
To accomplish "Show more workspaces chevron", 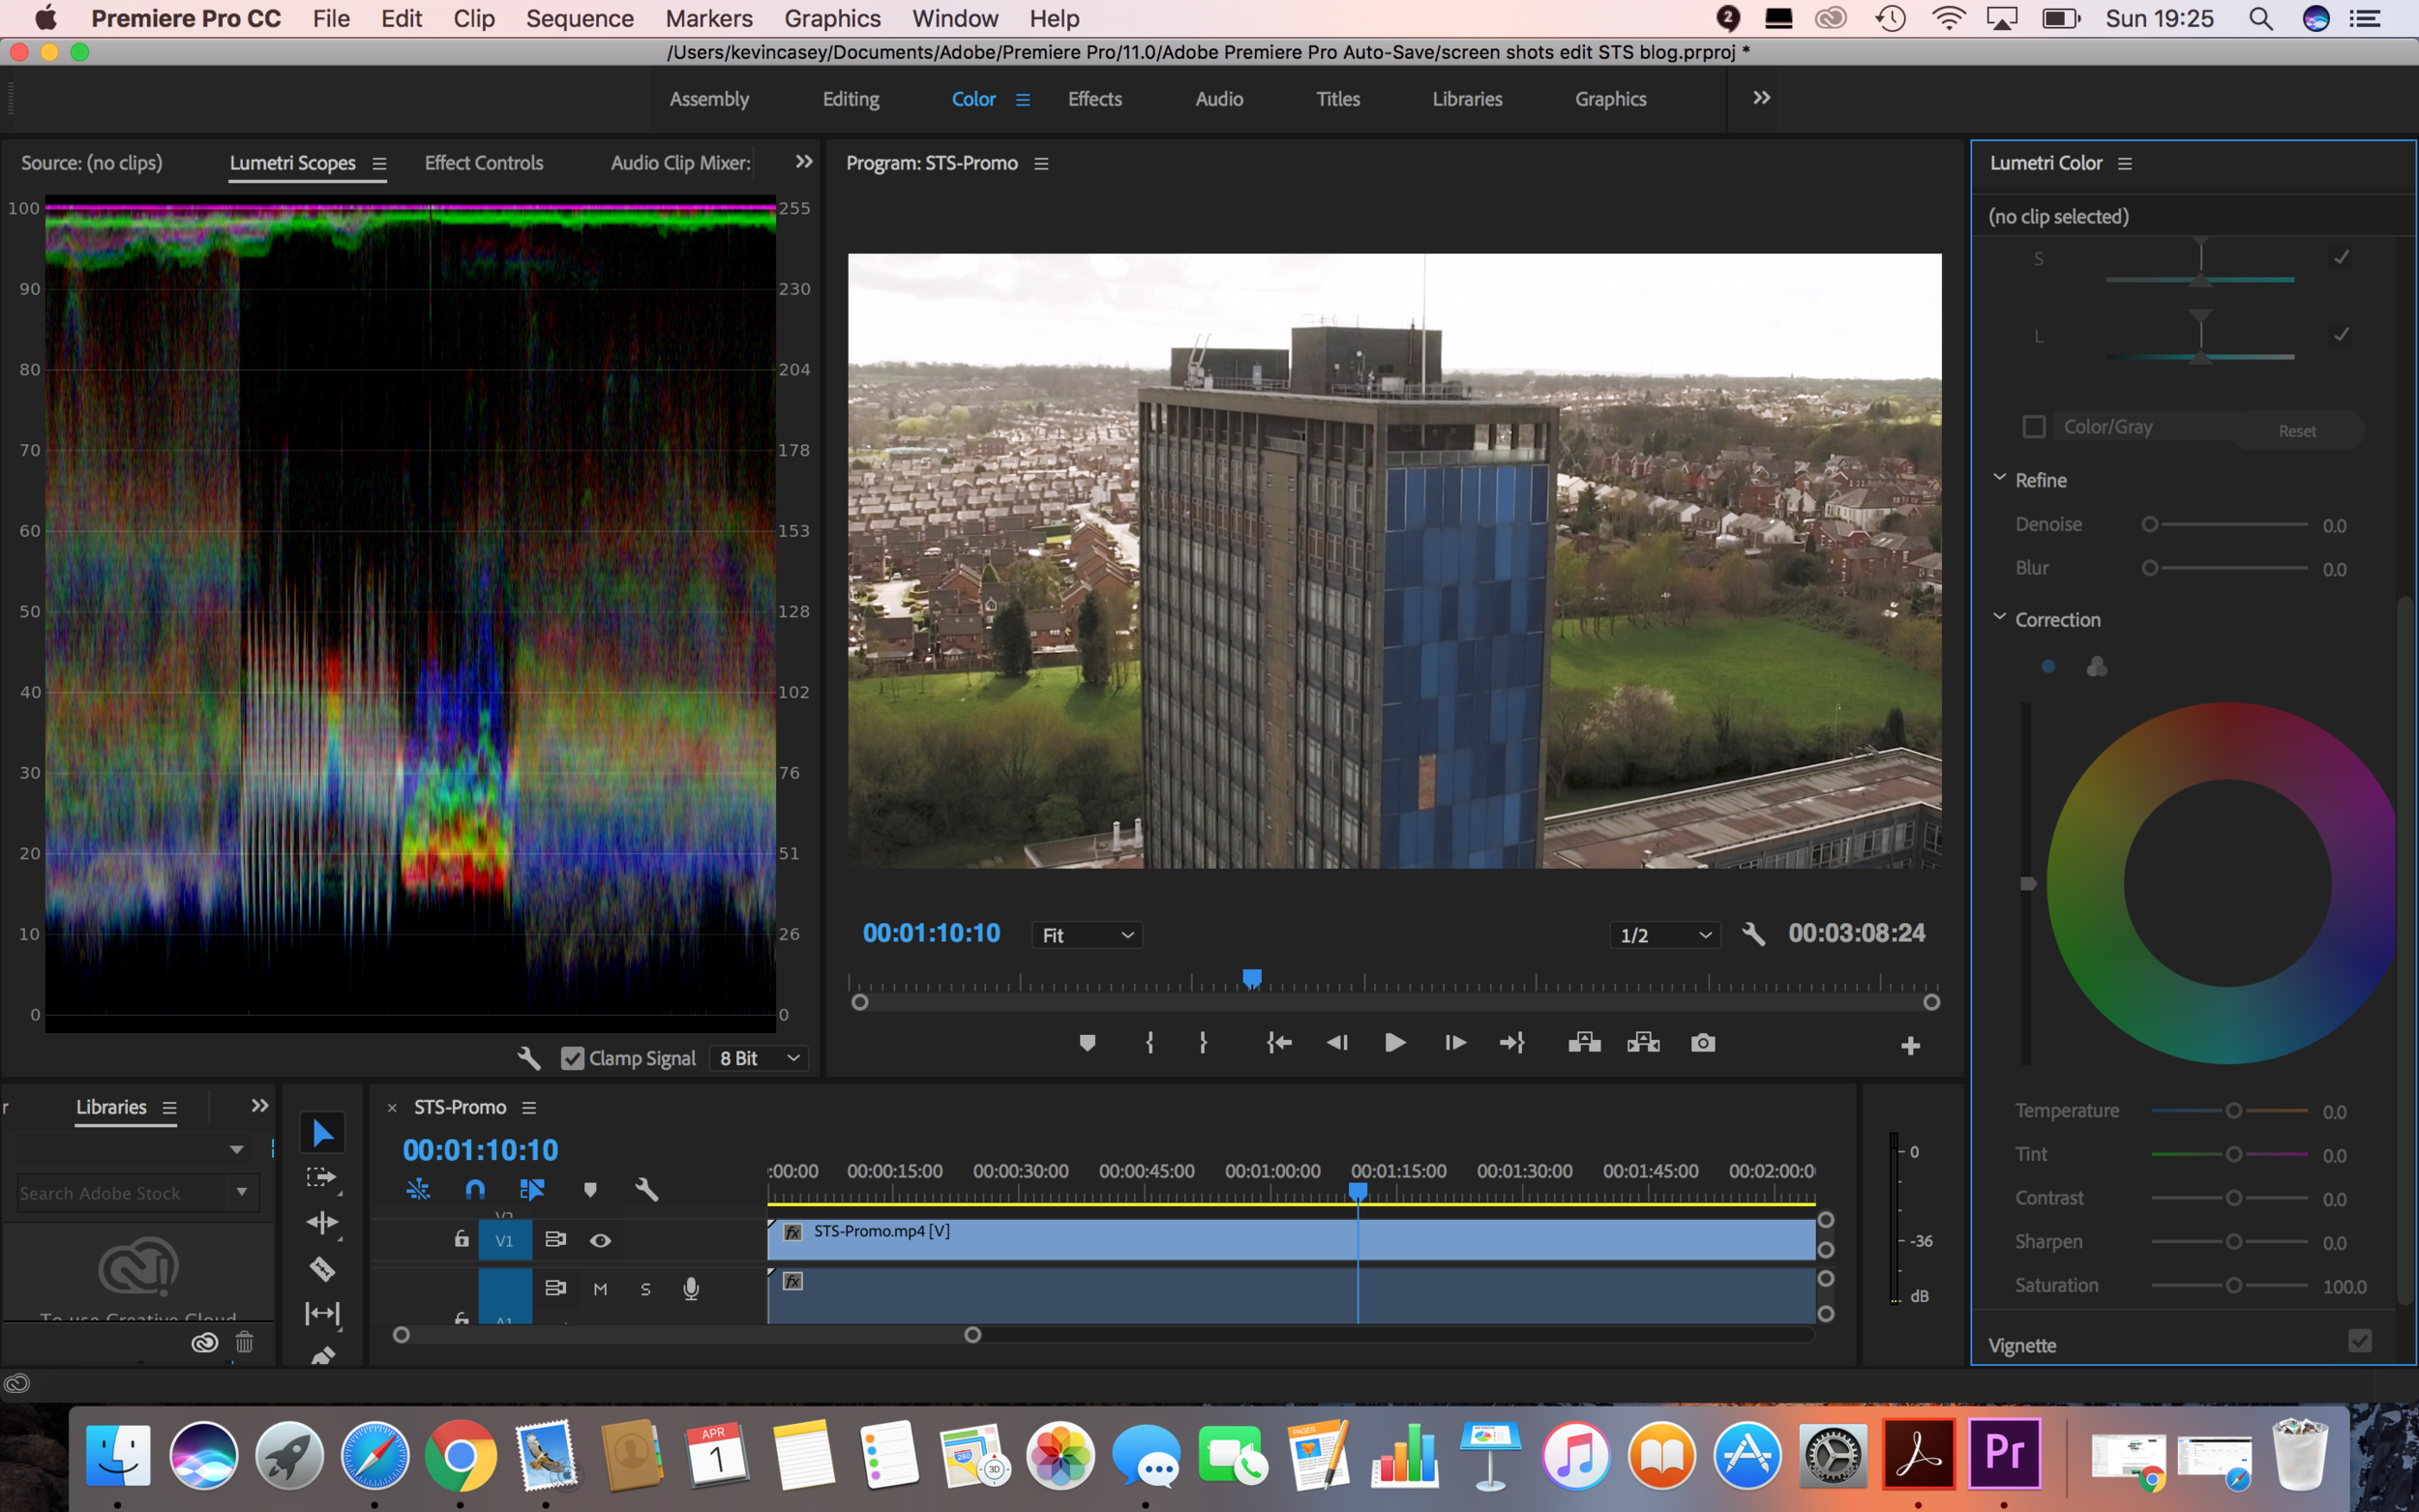I will (1761, 97).
